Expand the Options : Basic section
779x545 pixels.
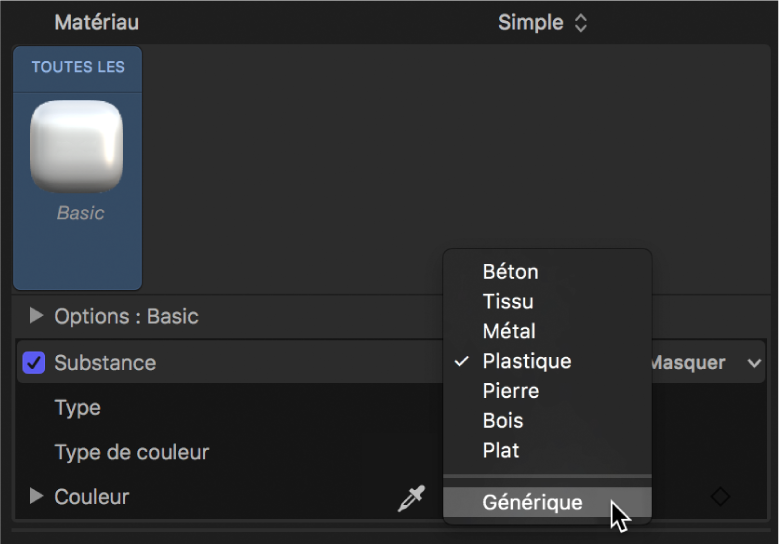point(37,316)
